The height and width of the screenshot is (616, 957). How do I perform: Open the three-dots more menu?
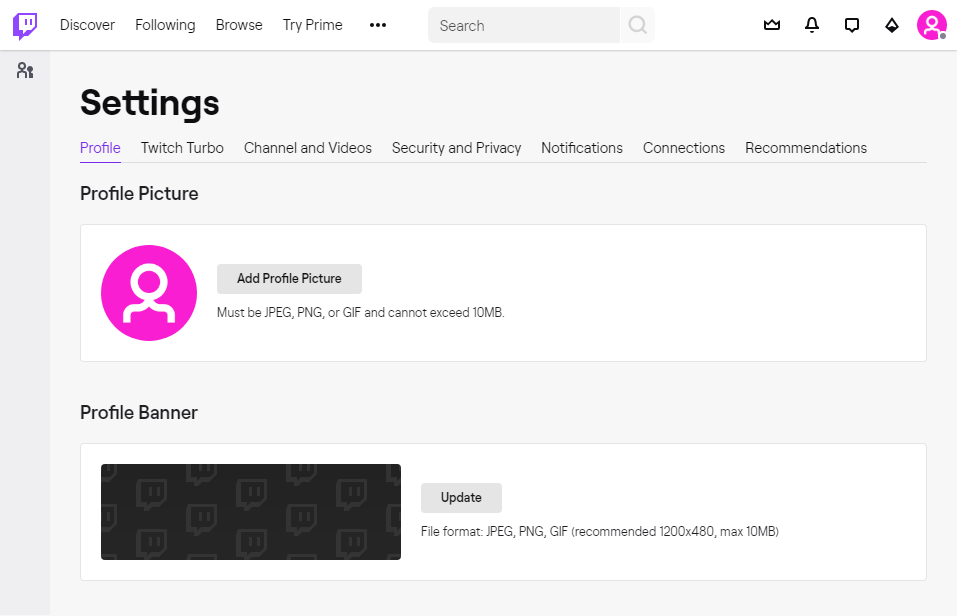point(377,25)
